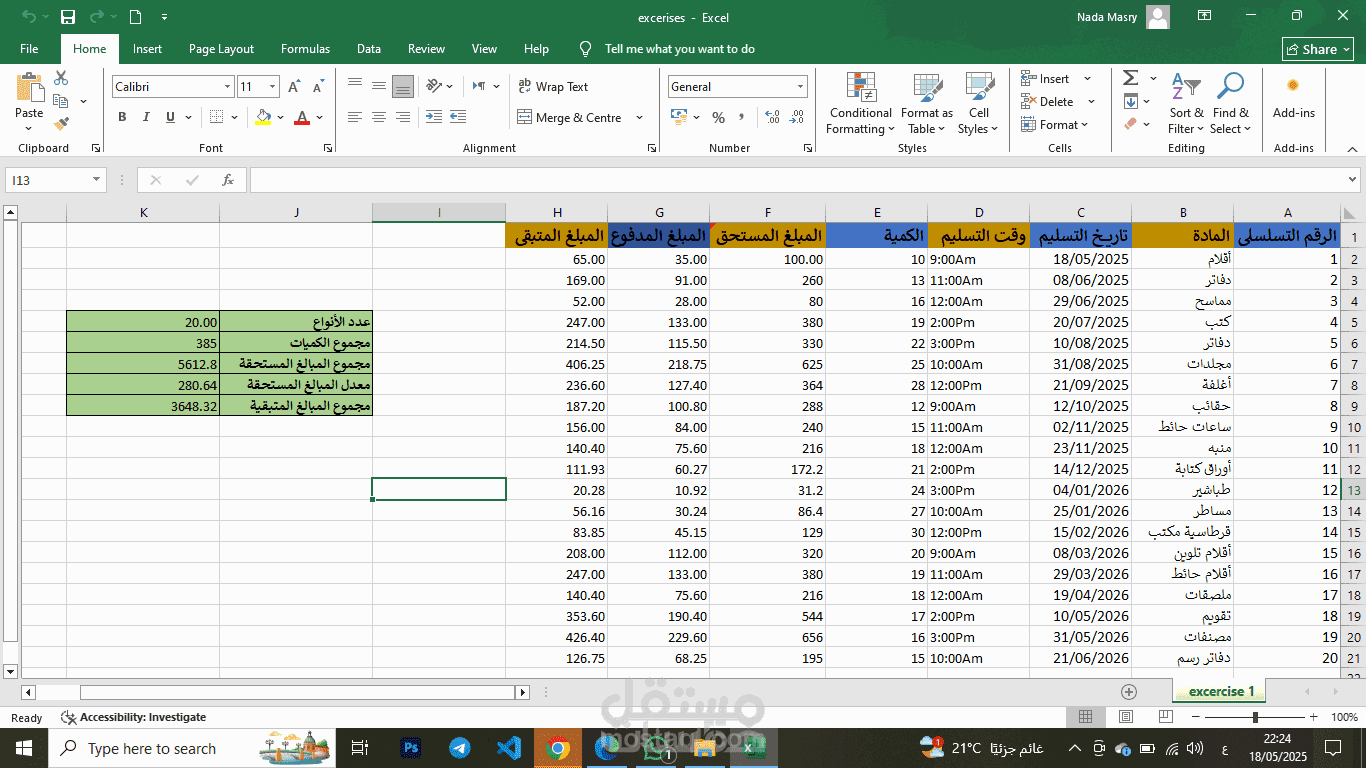Click the Cut scissors icon

click(61, 78)
